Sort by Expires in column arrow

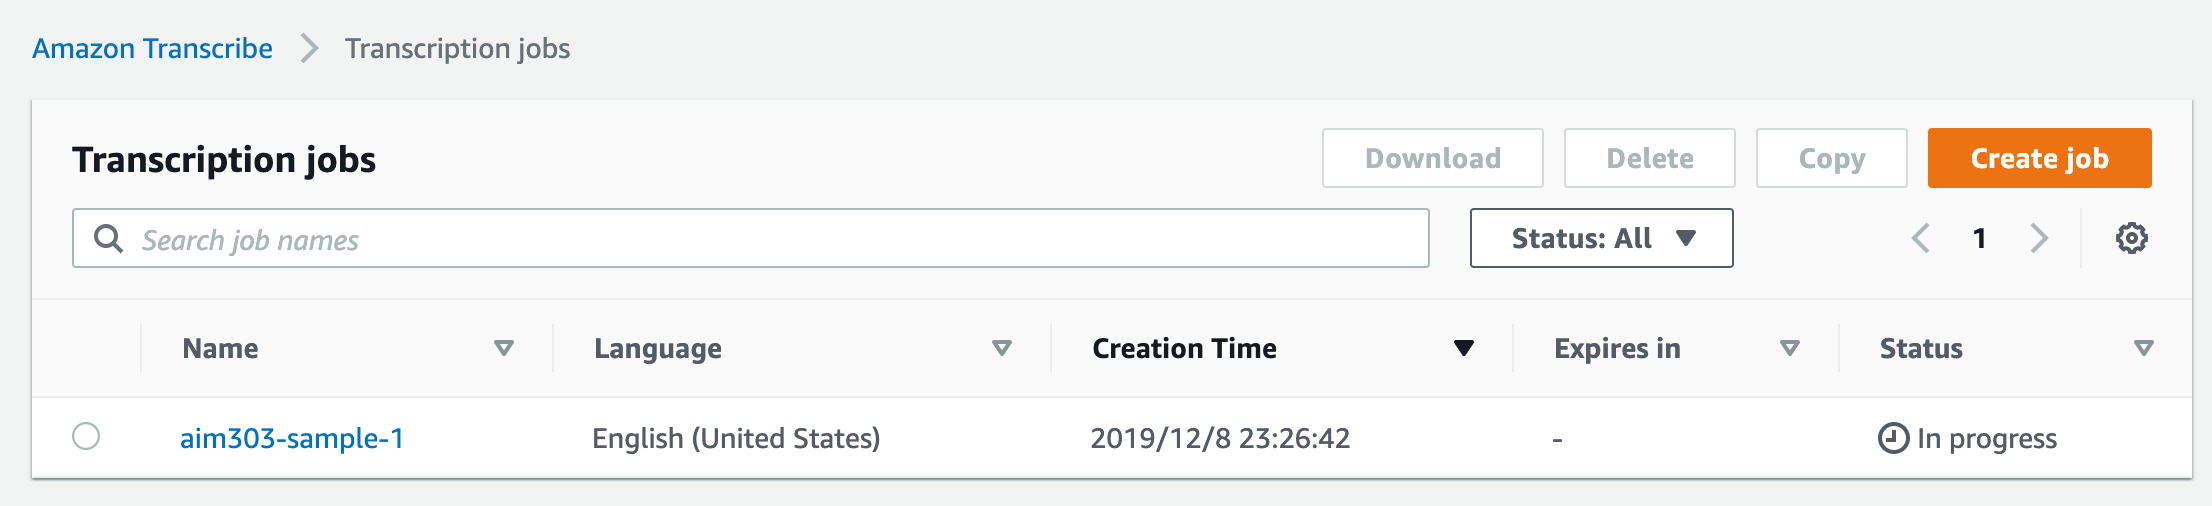coord(1790,348)
